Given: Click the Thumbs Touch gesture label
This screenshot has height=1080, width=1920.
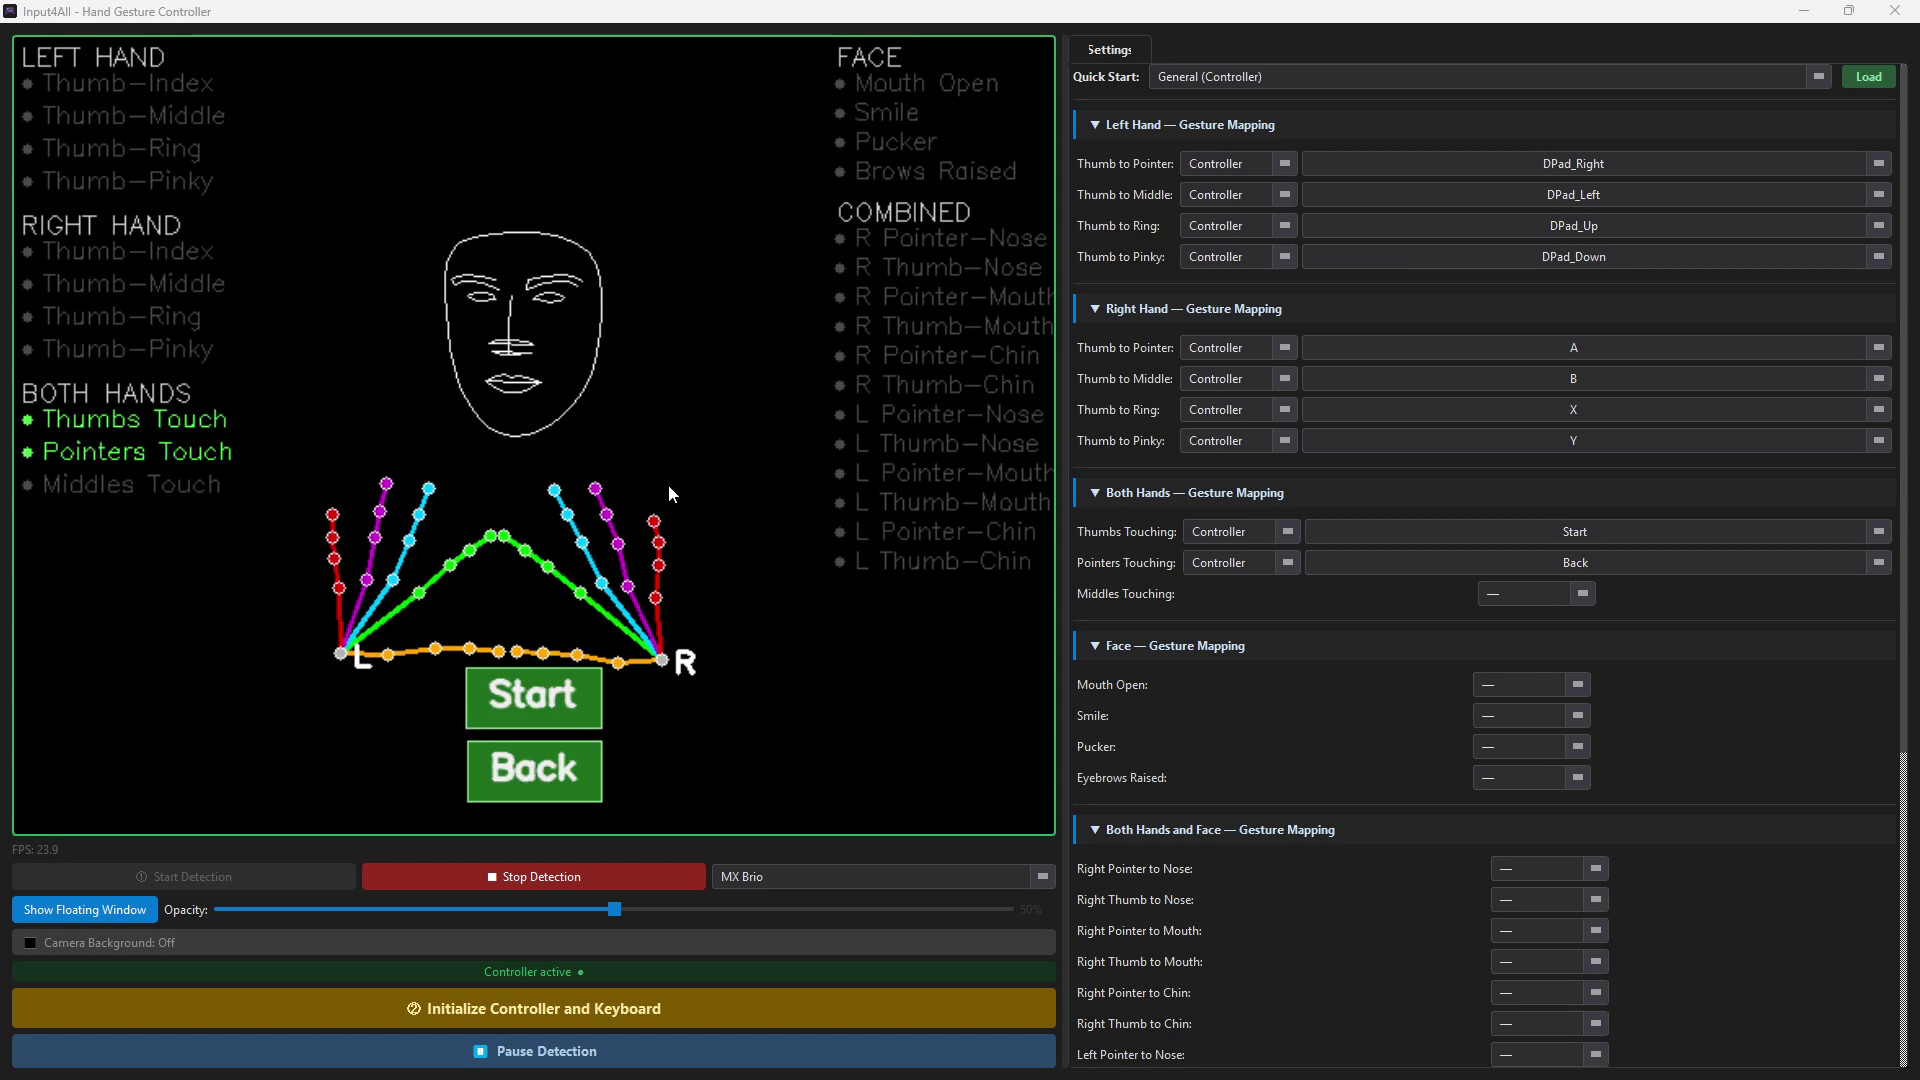Looking at the screenshot, I should pyautogui.click(x=134, y=420).
